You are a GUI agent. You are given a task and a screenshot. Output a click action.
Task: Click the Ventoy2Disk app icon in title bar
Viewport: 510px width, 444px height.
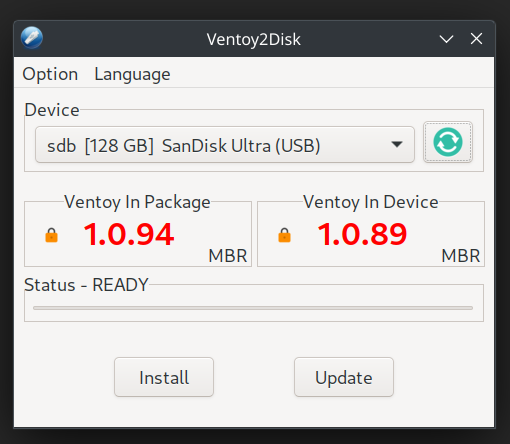pos(32,38)
